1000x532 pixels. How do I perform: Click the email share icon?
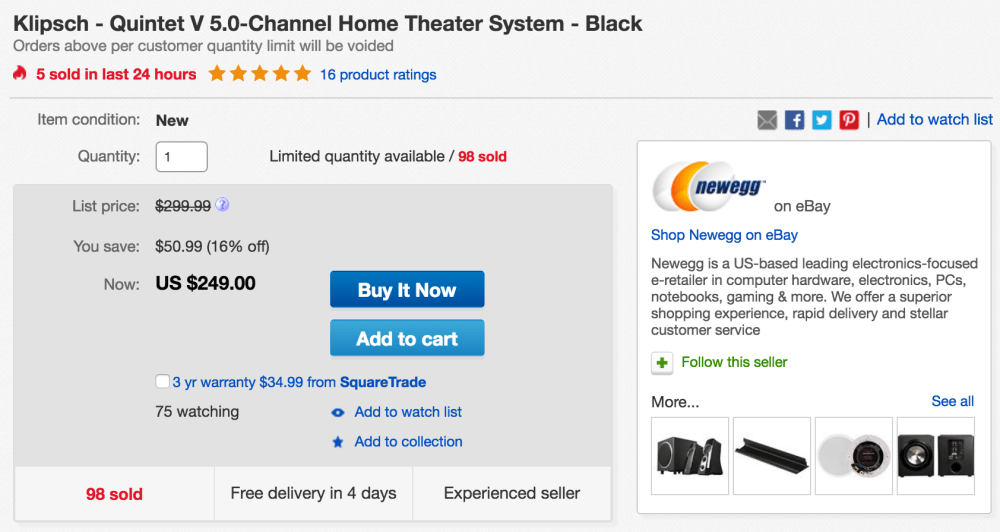pyautogui.click(x=767, y=120)
